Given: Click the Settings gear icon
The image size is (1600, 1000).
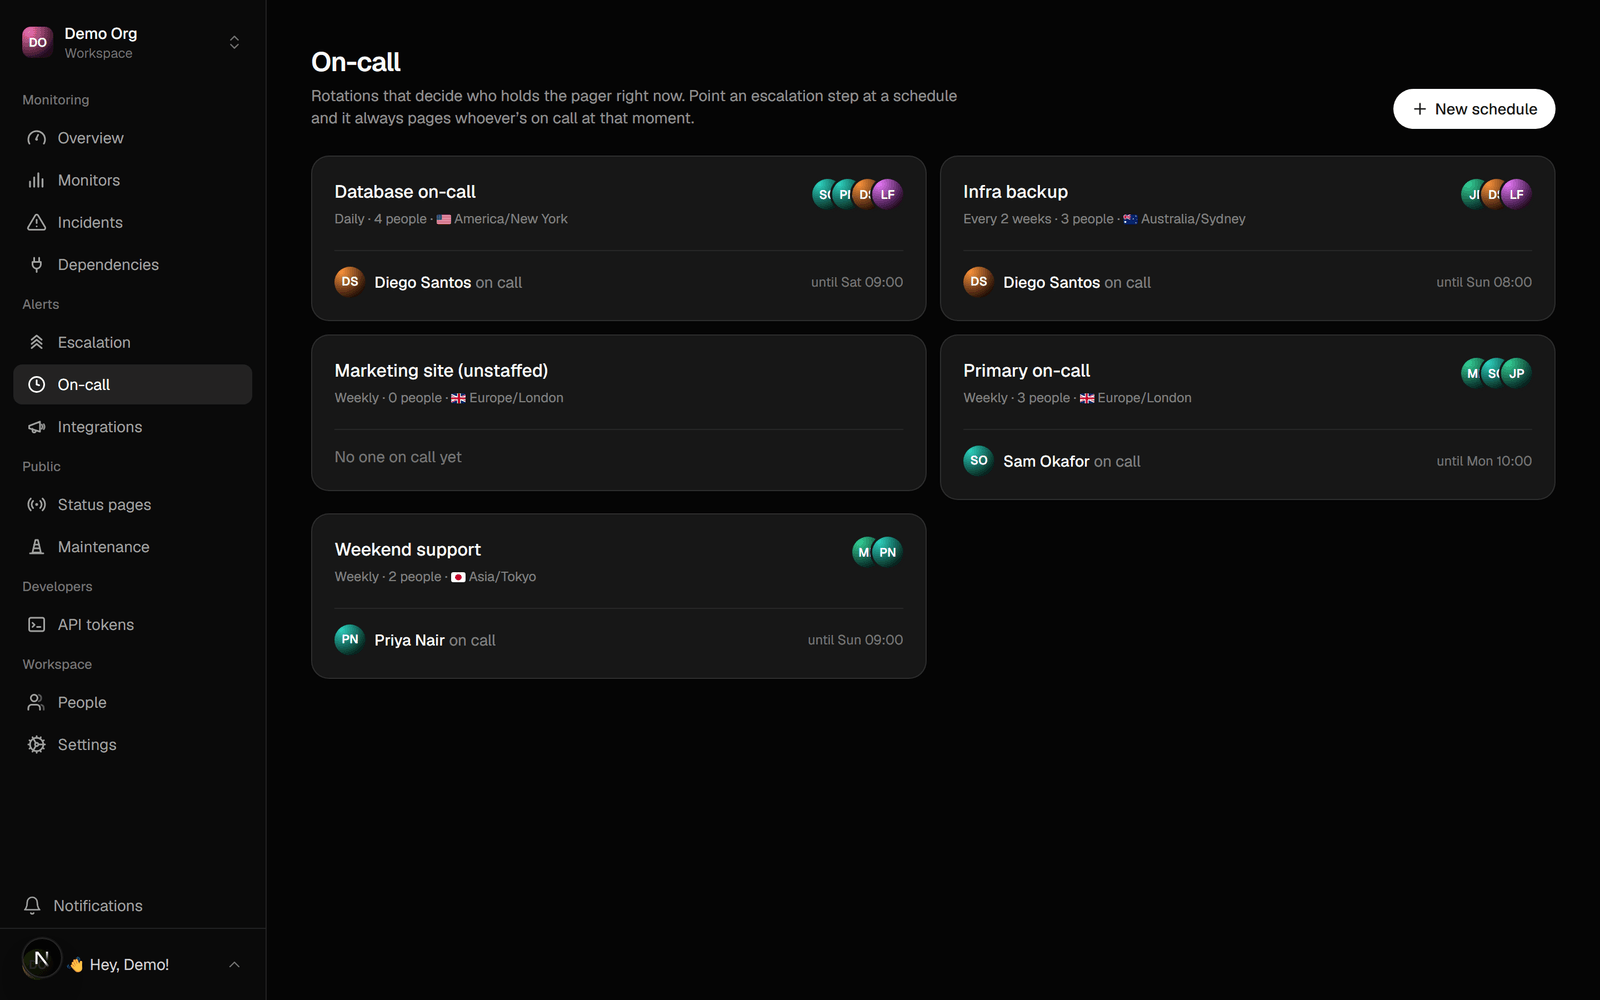Looking at the screenshot, I should (x=37, y=744).
